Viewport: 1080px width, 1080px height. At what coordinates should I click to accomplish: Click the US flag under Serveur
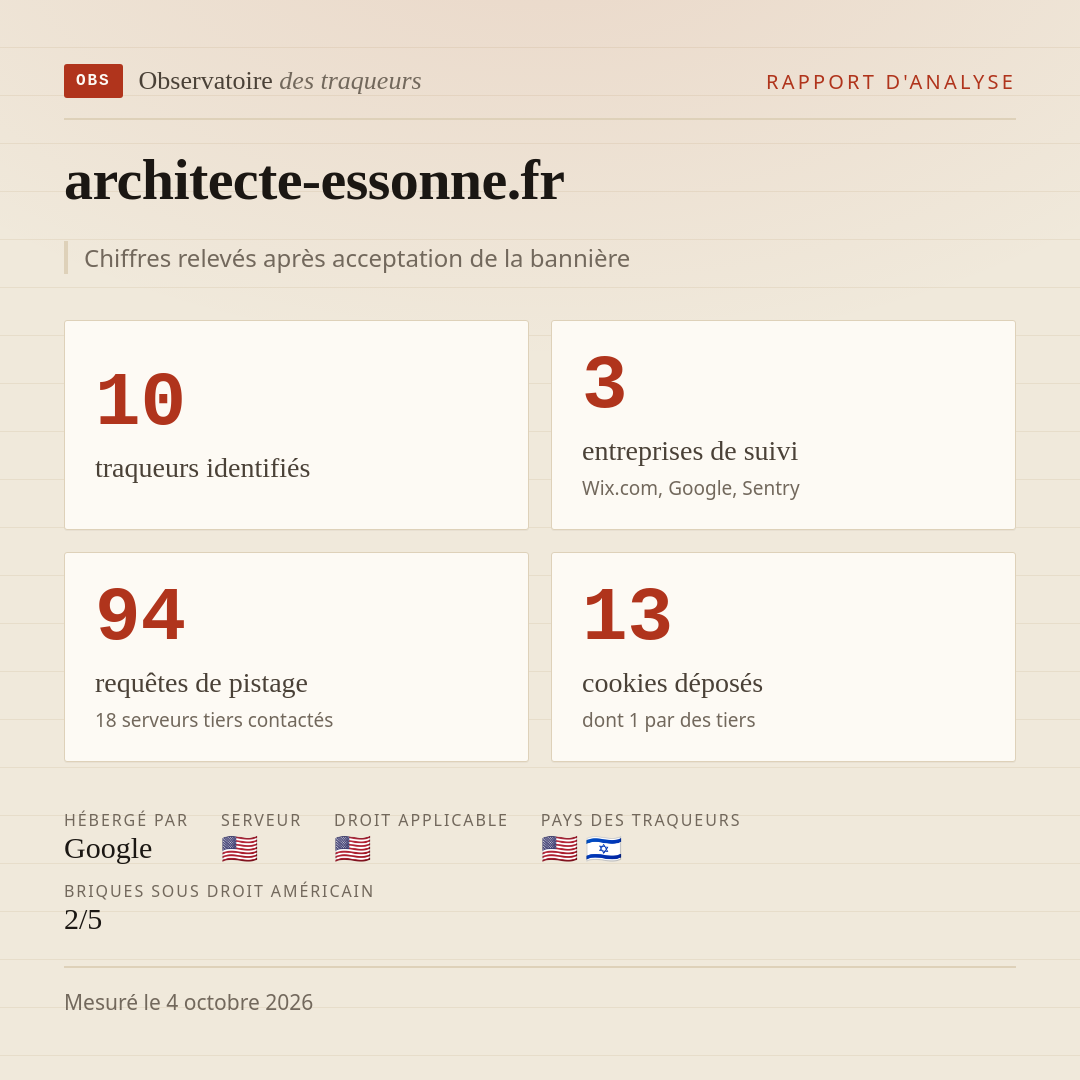click(240, 849)
